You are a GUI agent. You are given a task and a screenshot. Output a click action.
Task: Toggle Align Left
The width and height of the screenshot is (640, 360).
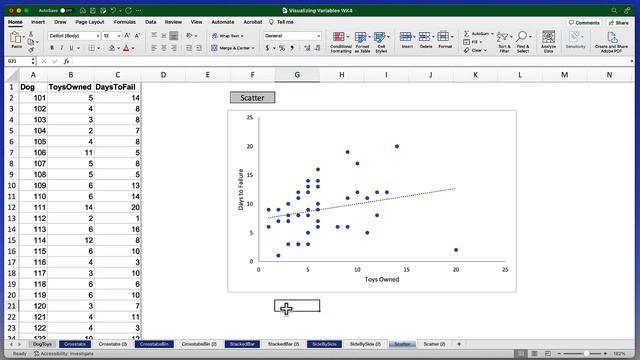coord(154,48)
